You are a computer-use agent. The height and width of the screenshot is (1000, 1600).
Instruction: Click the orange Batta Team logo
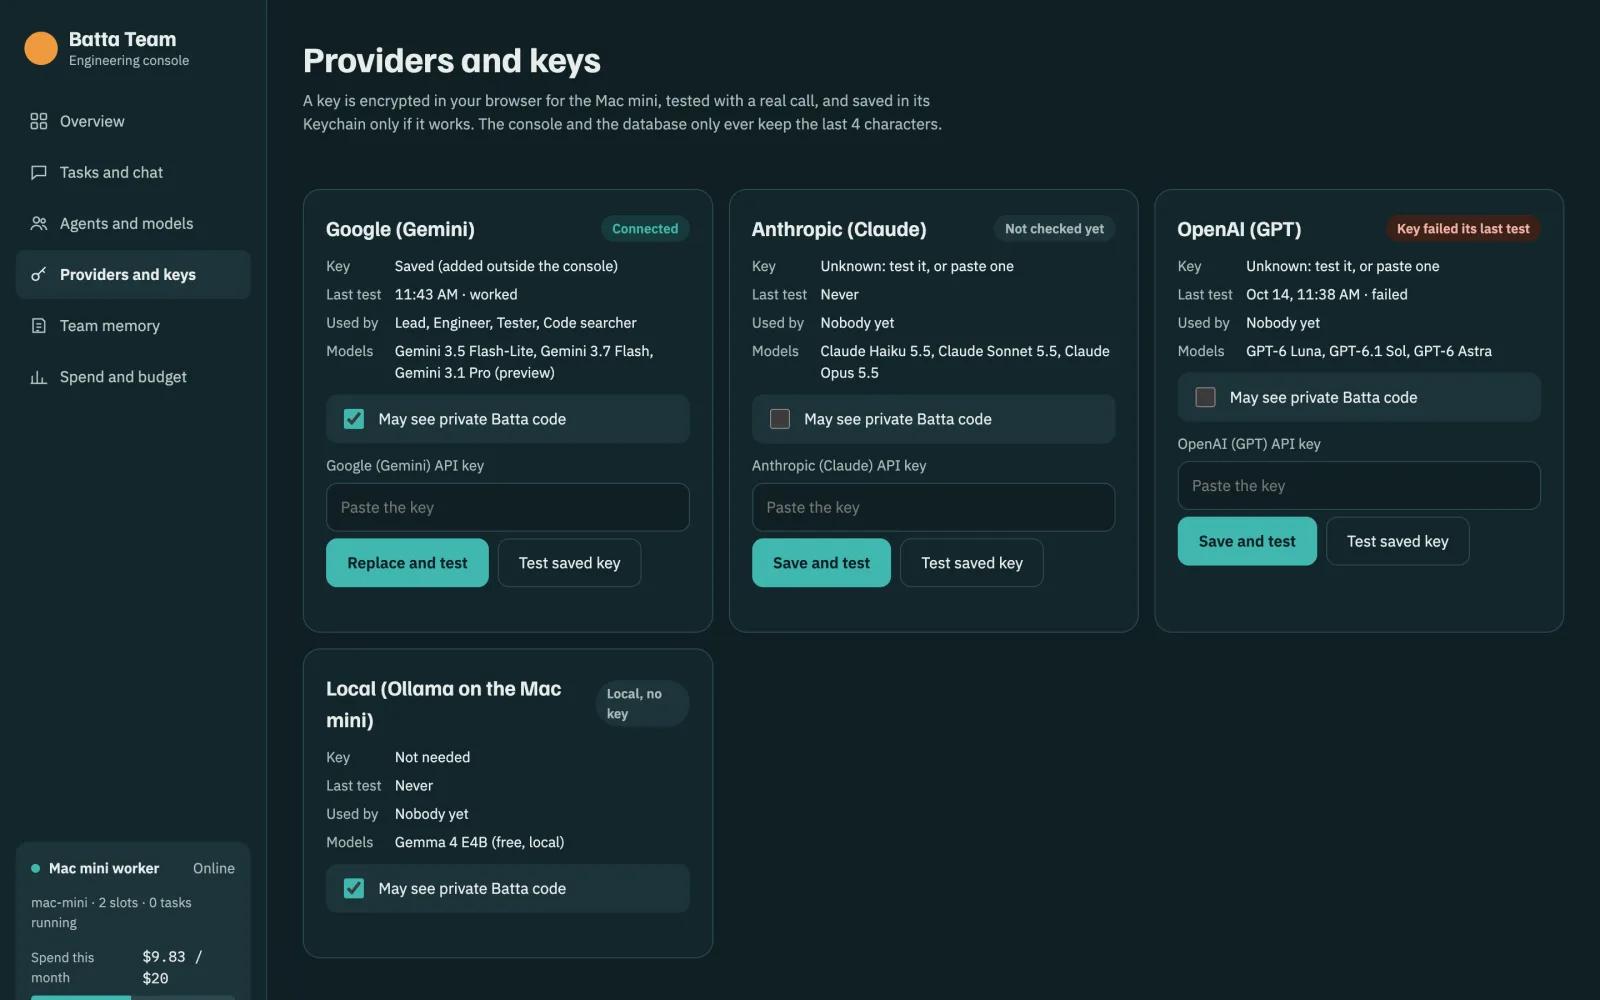click(41, 48)
